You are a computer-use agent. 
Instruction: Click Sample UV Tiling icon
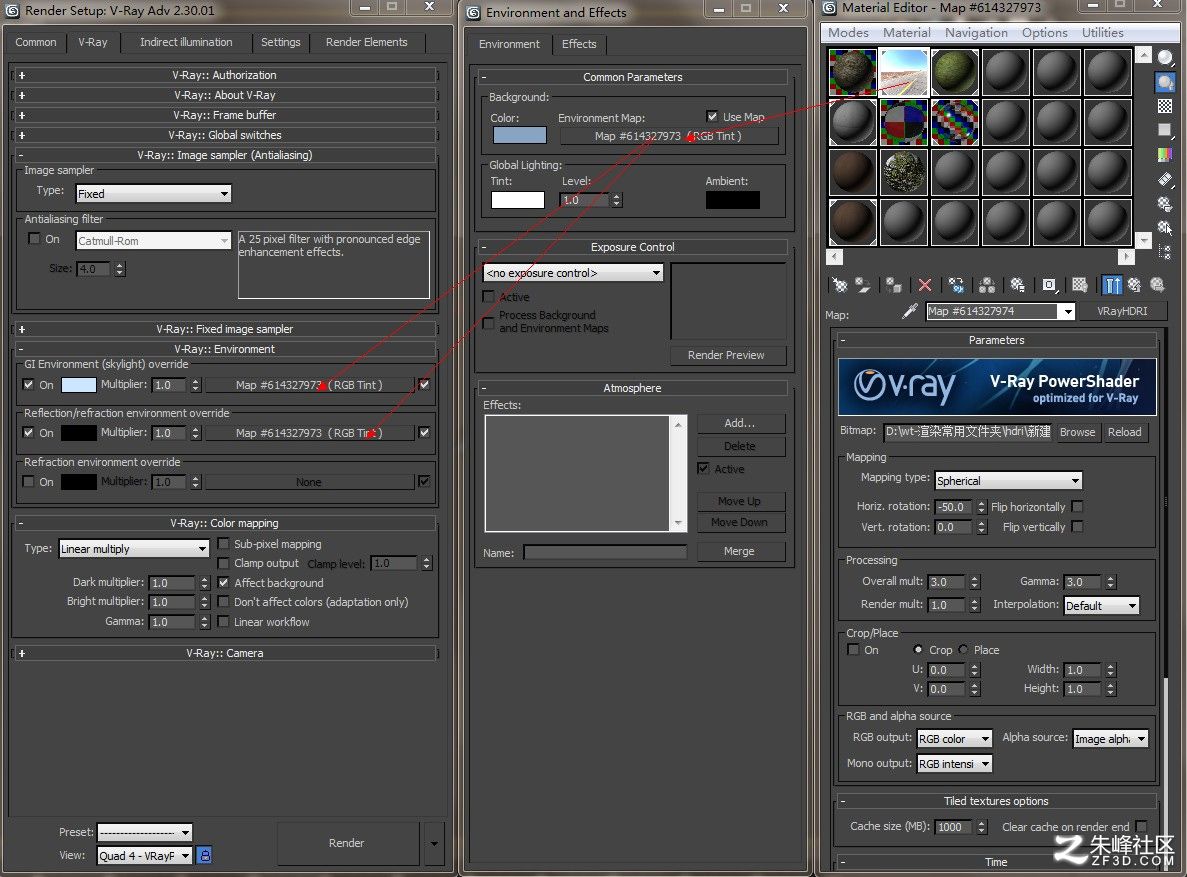click(1165, 130)
